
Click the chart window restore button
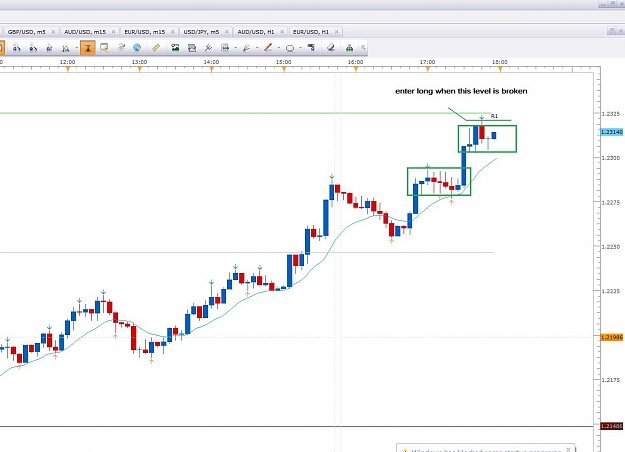[x=612, y=31]
